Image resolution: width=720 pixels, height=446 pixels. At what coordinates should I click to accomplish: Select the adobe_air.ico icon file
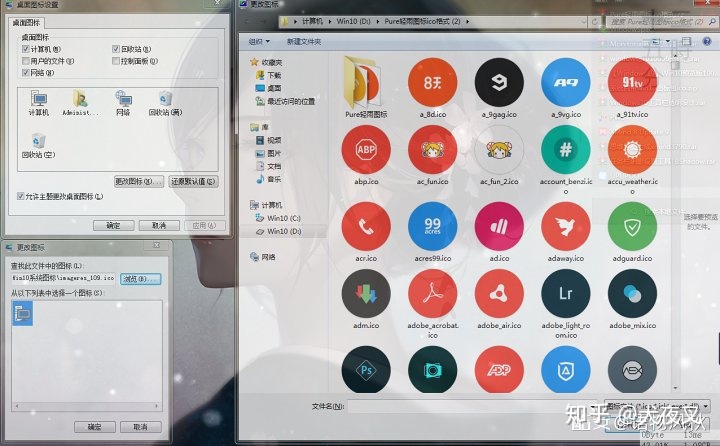pos(499,294)
